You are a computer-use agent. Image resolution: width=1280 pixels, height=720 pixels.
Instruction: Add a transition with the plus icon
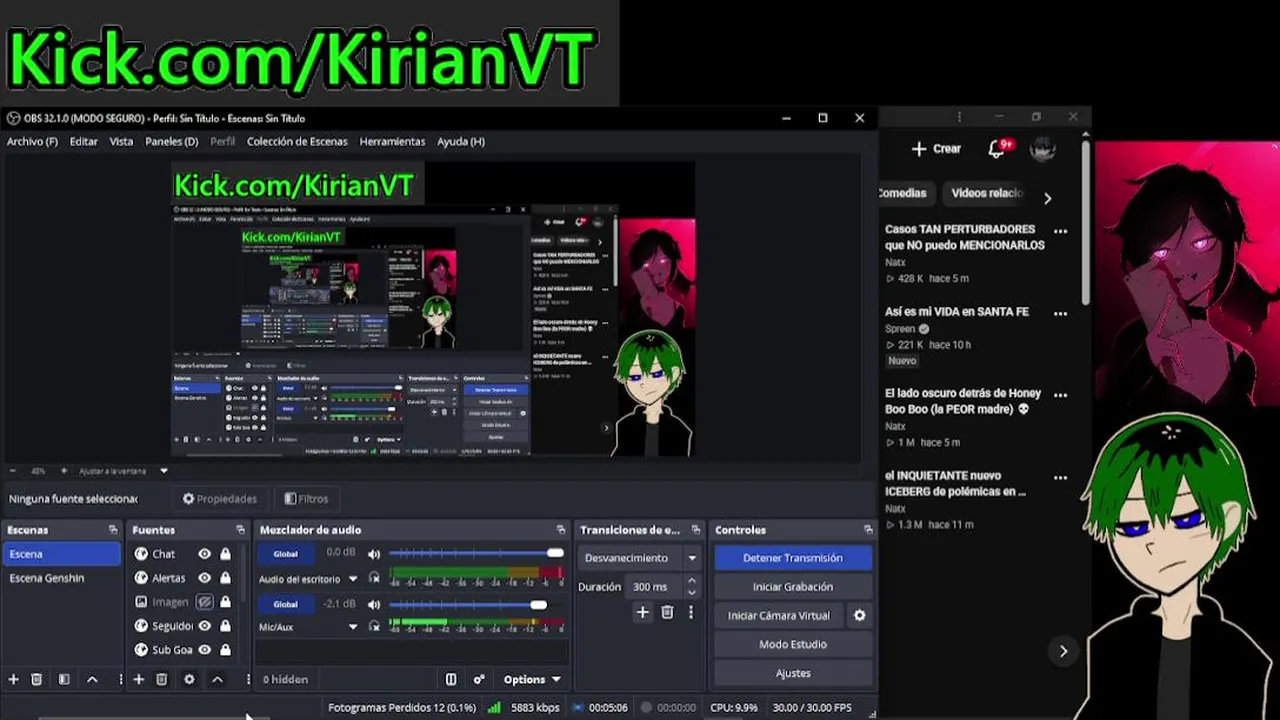click(x=642, y=612)
